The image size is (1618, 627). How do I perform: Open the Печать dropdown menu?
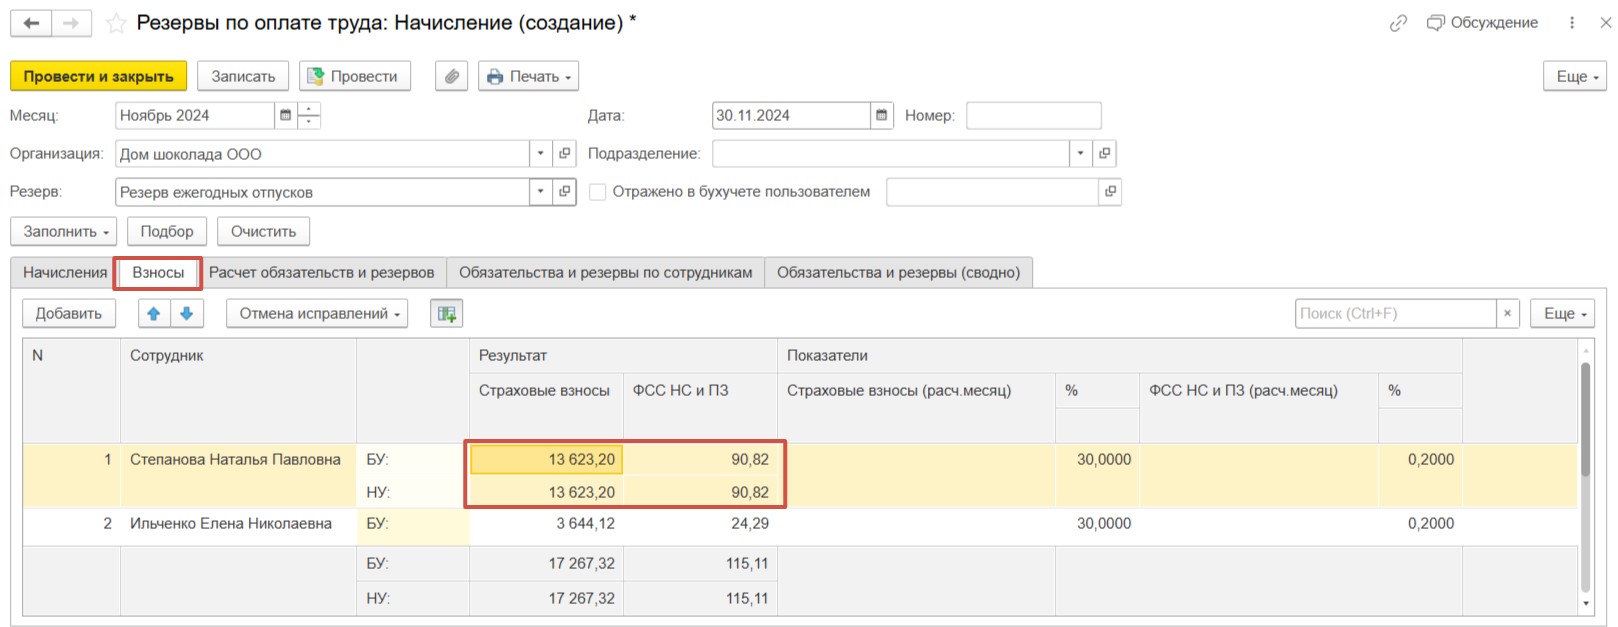pos(529,76)
